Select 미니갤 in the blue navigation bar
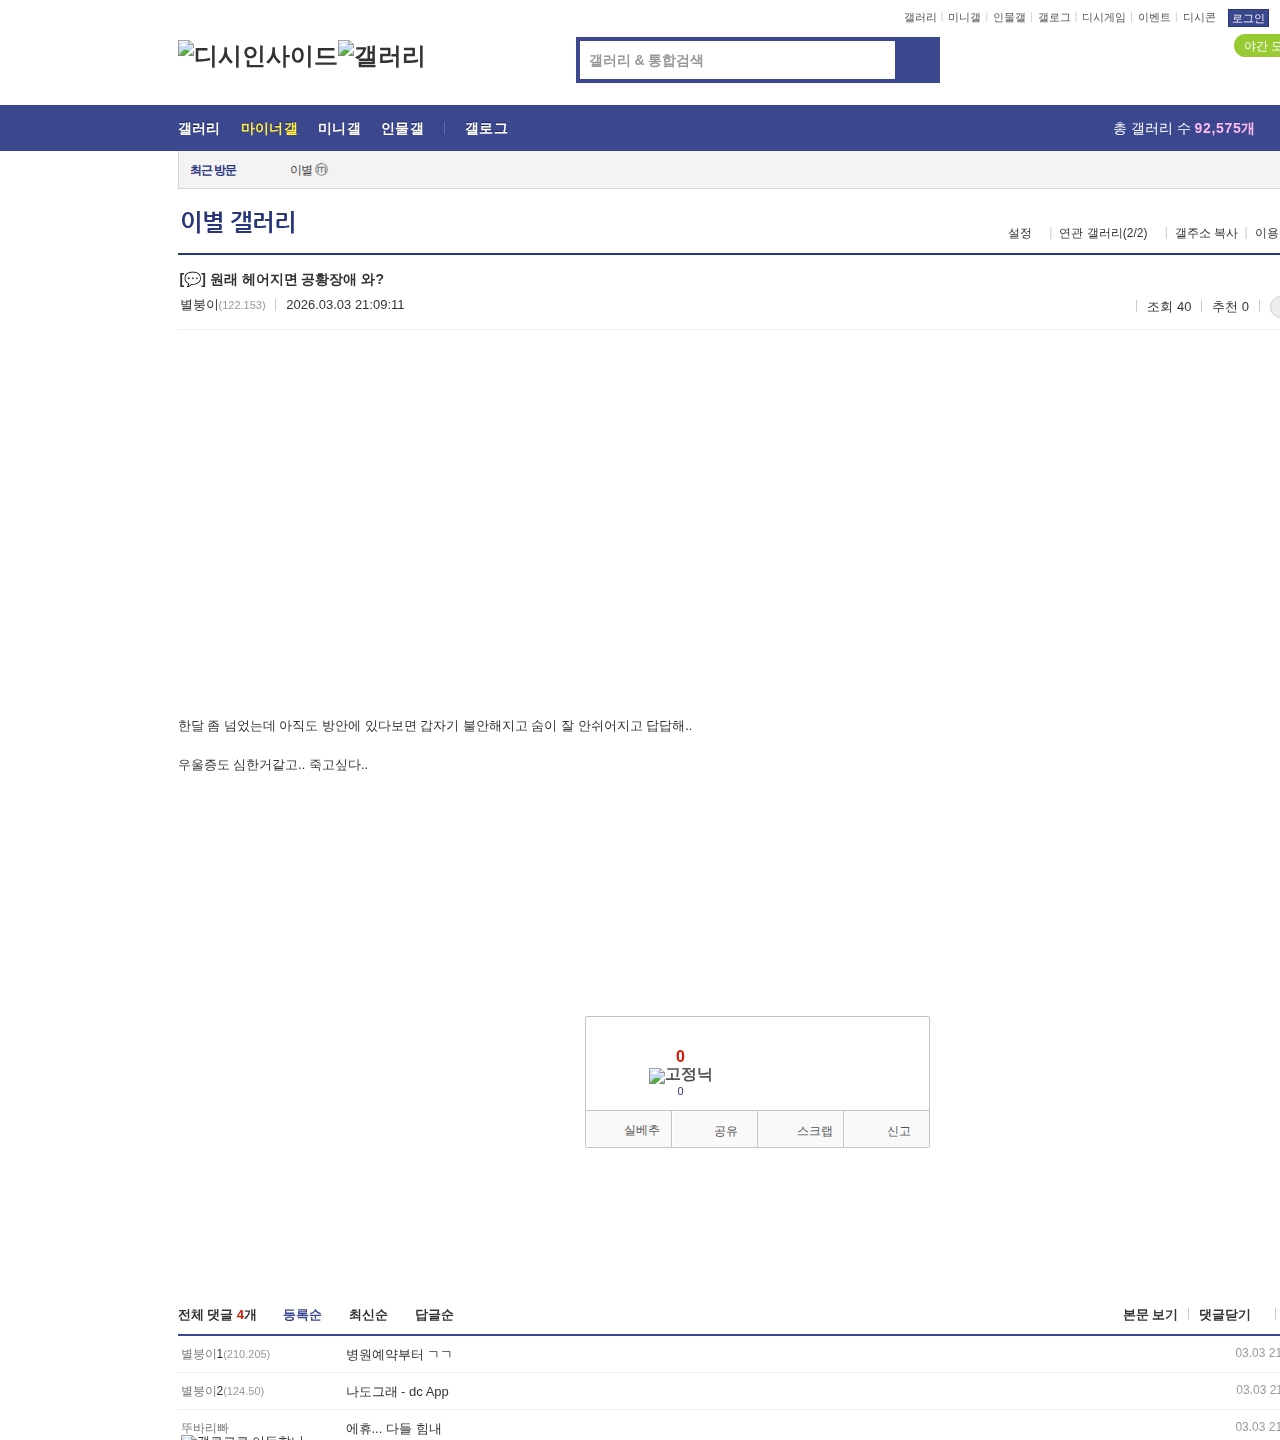The height and width of the screenshot is (1440, 1280). click(x=339, y=128)
